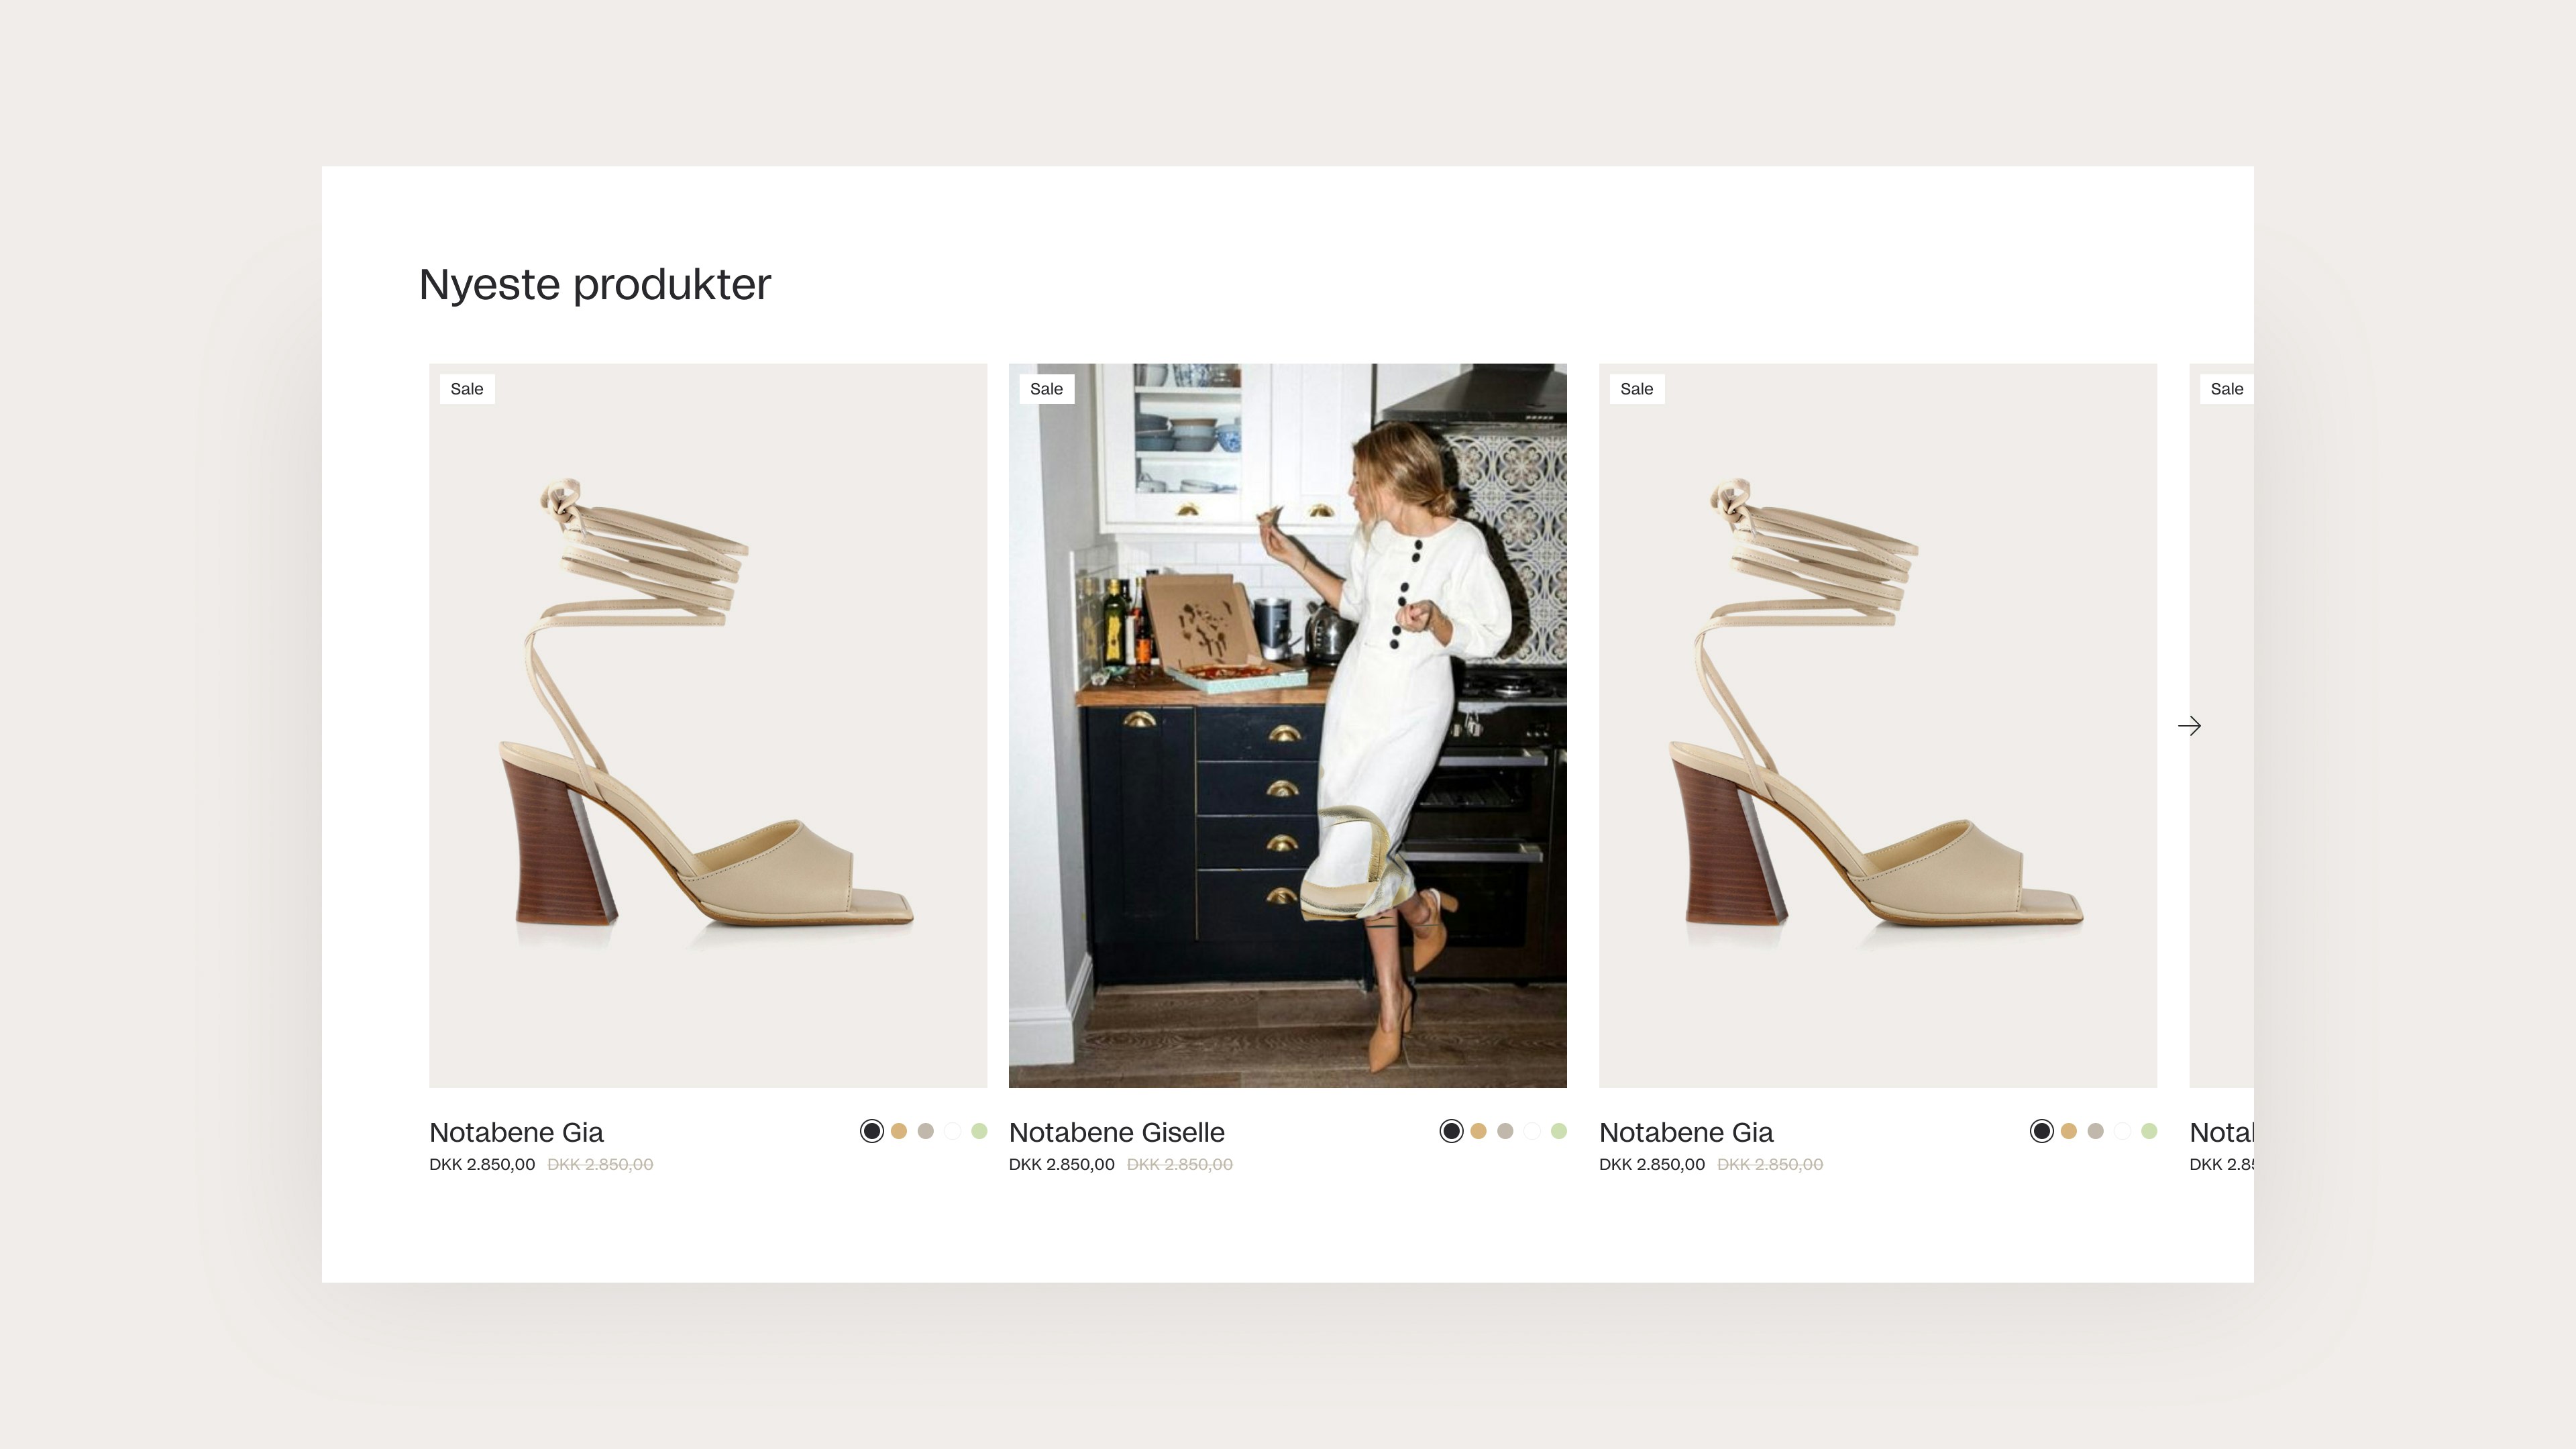2576x1449 pixels.
Task: Click DKK 2.850,00 sale price under first Gia
Action: click(x=482, y=1165)
